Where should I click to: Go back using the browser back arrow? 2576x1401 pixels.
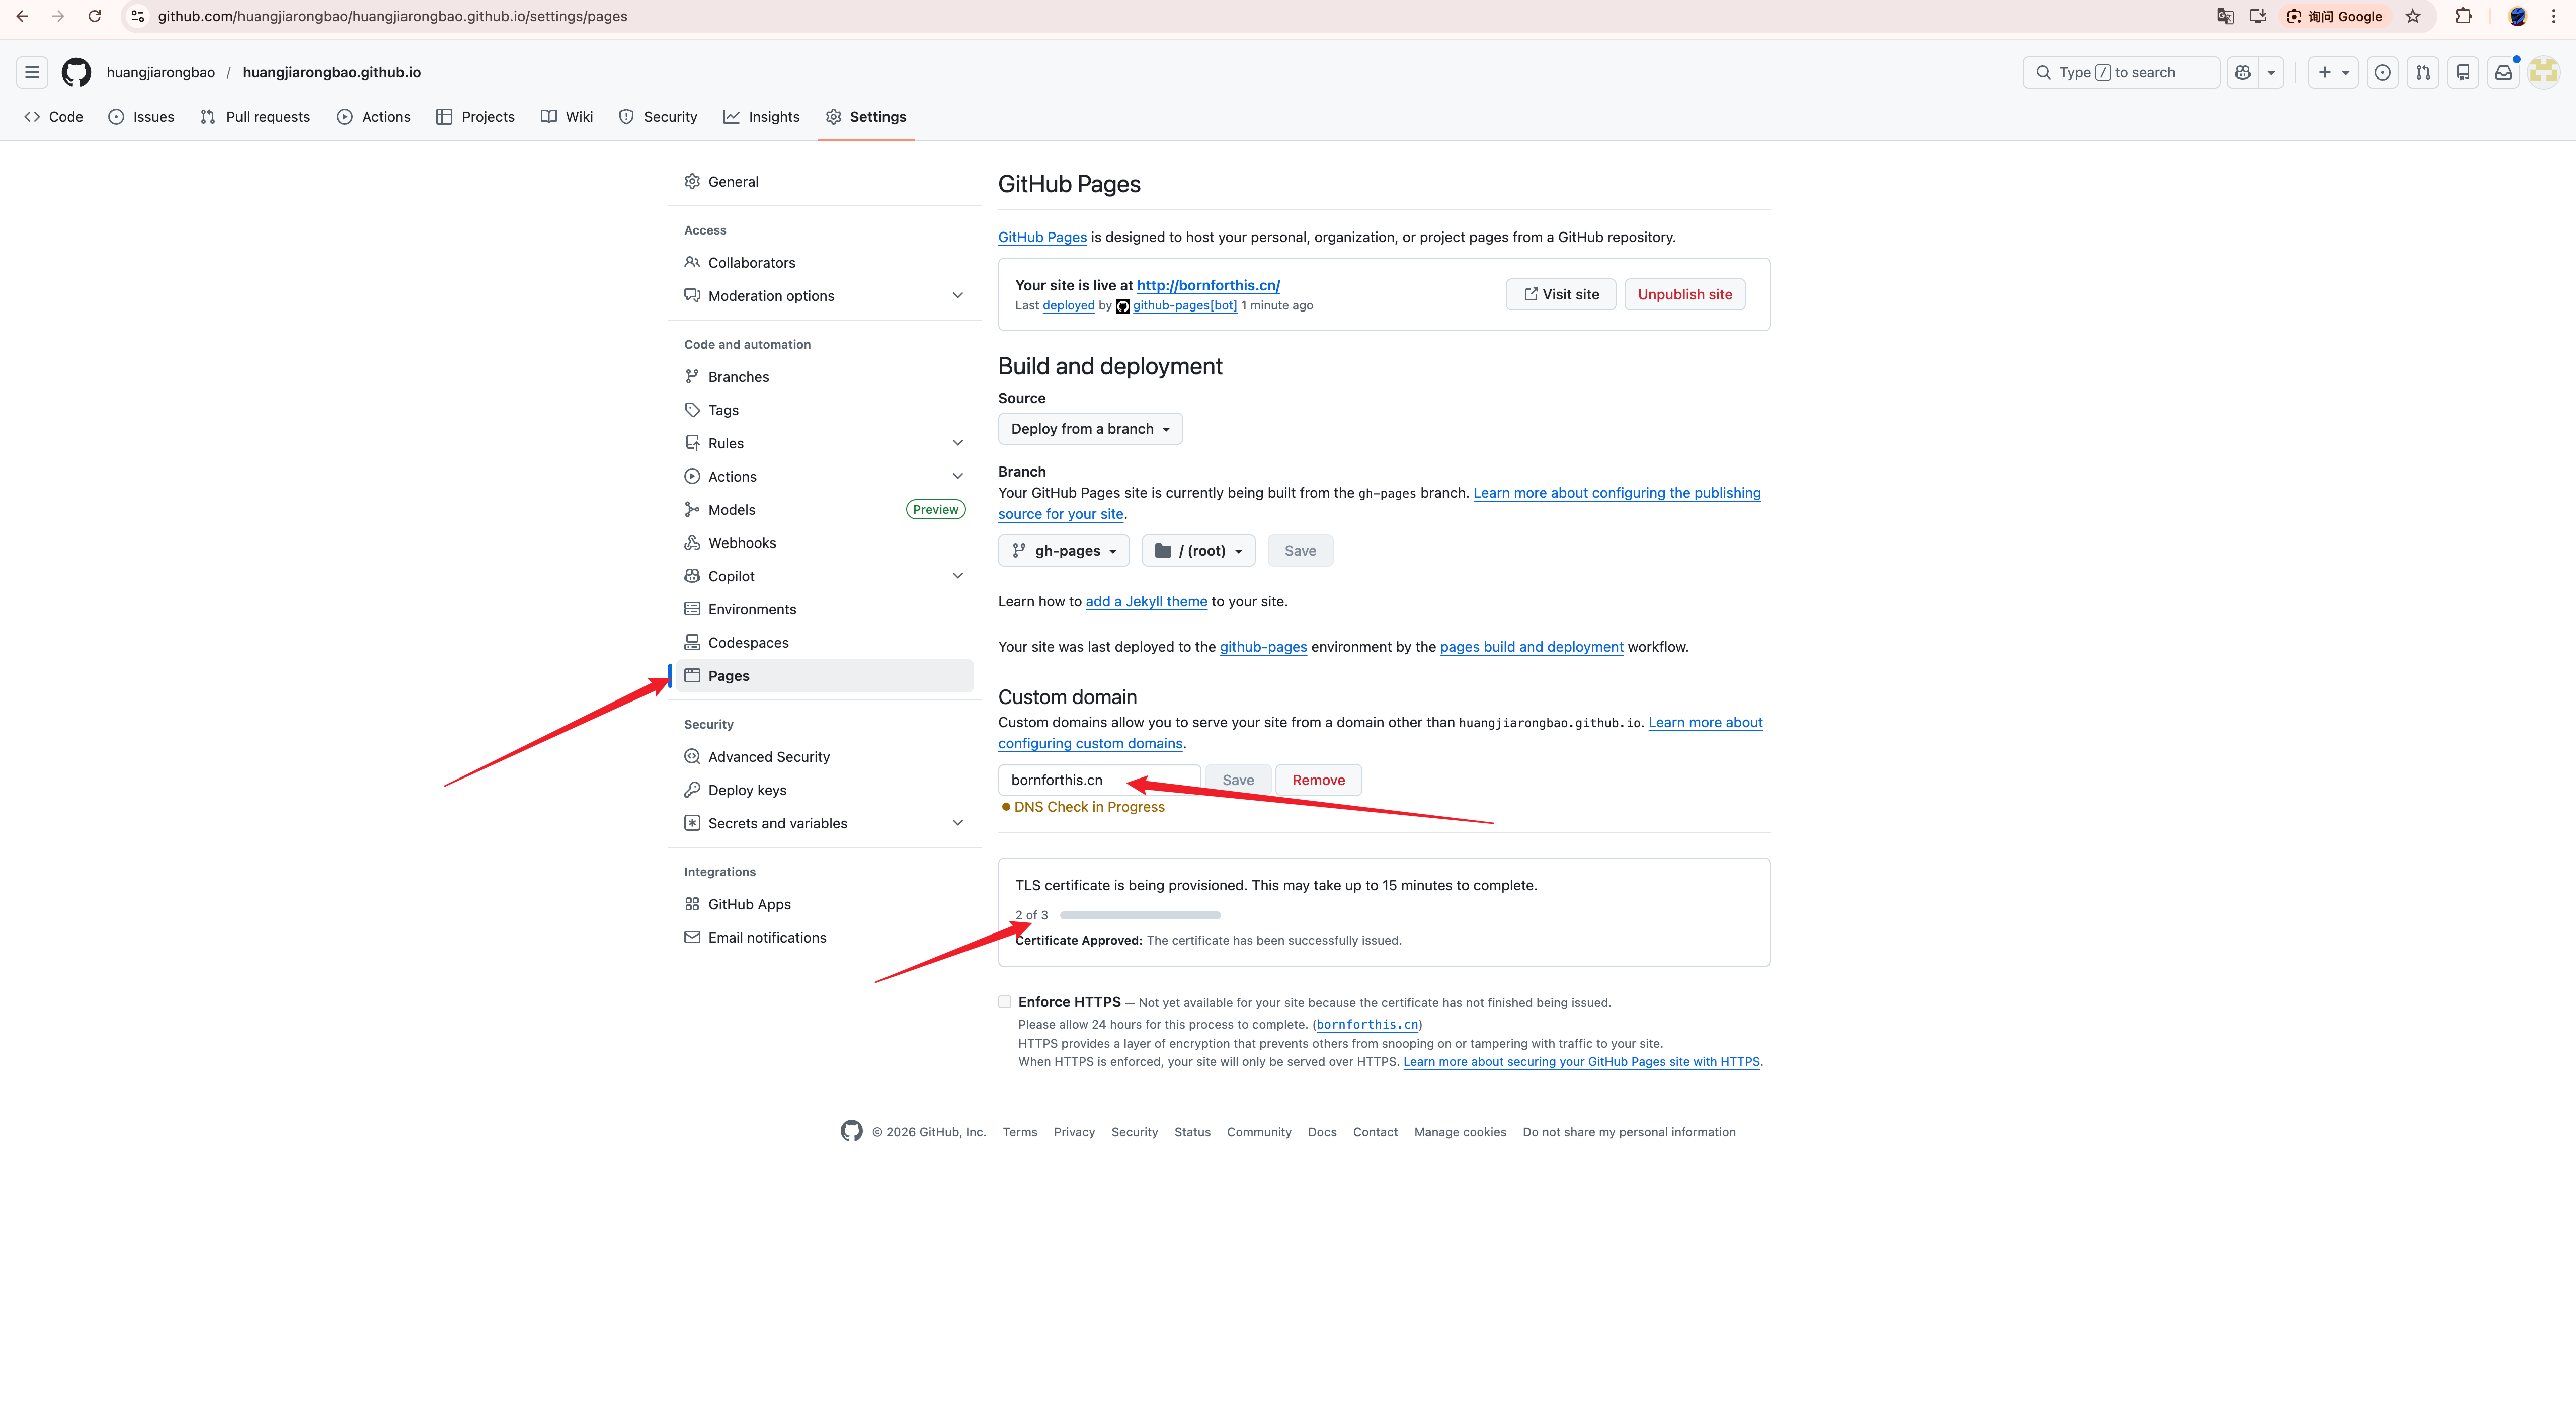click(22, 16)
